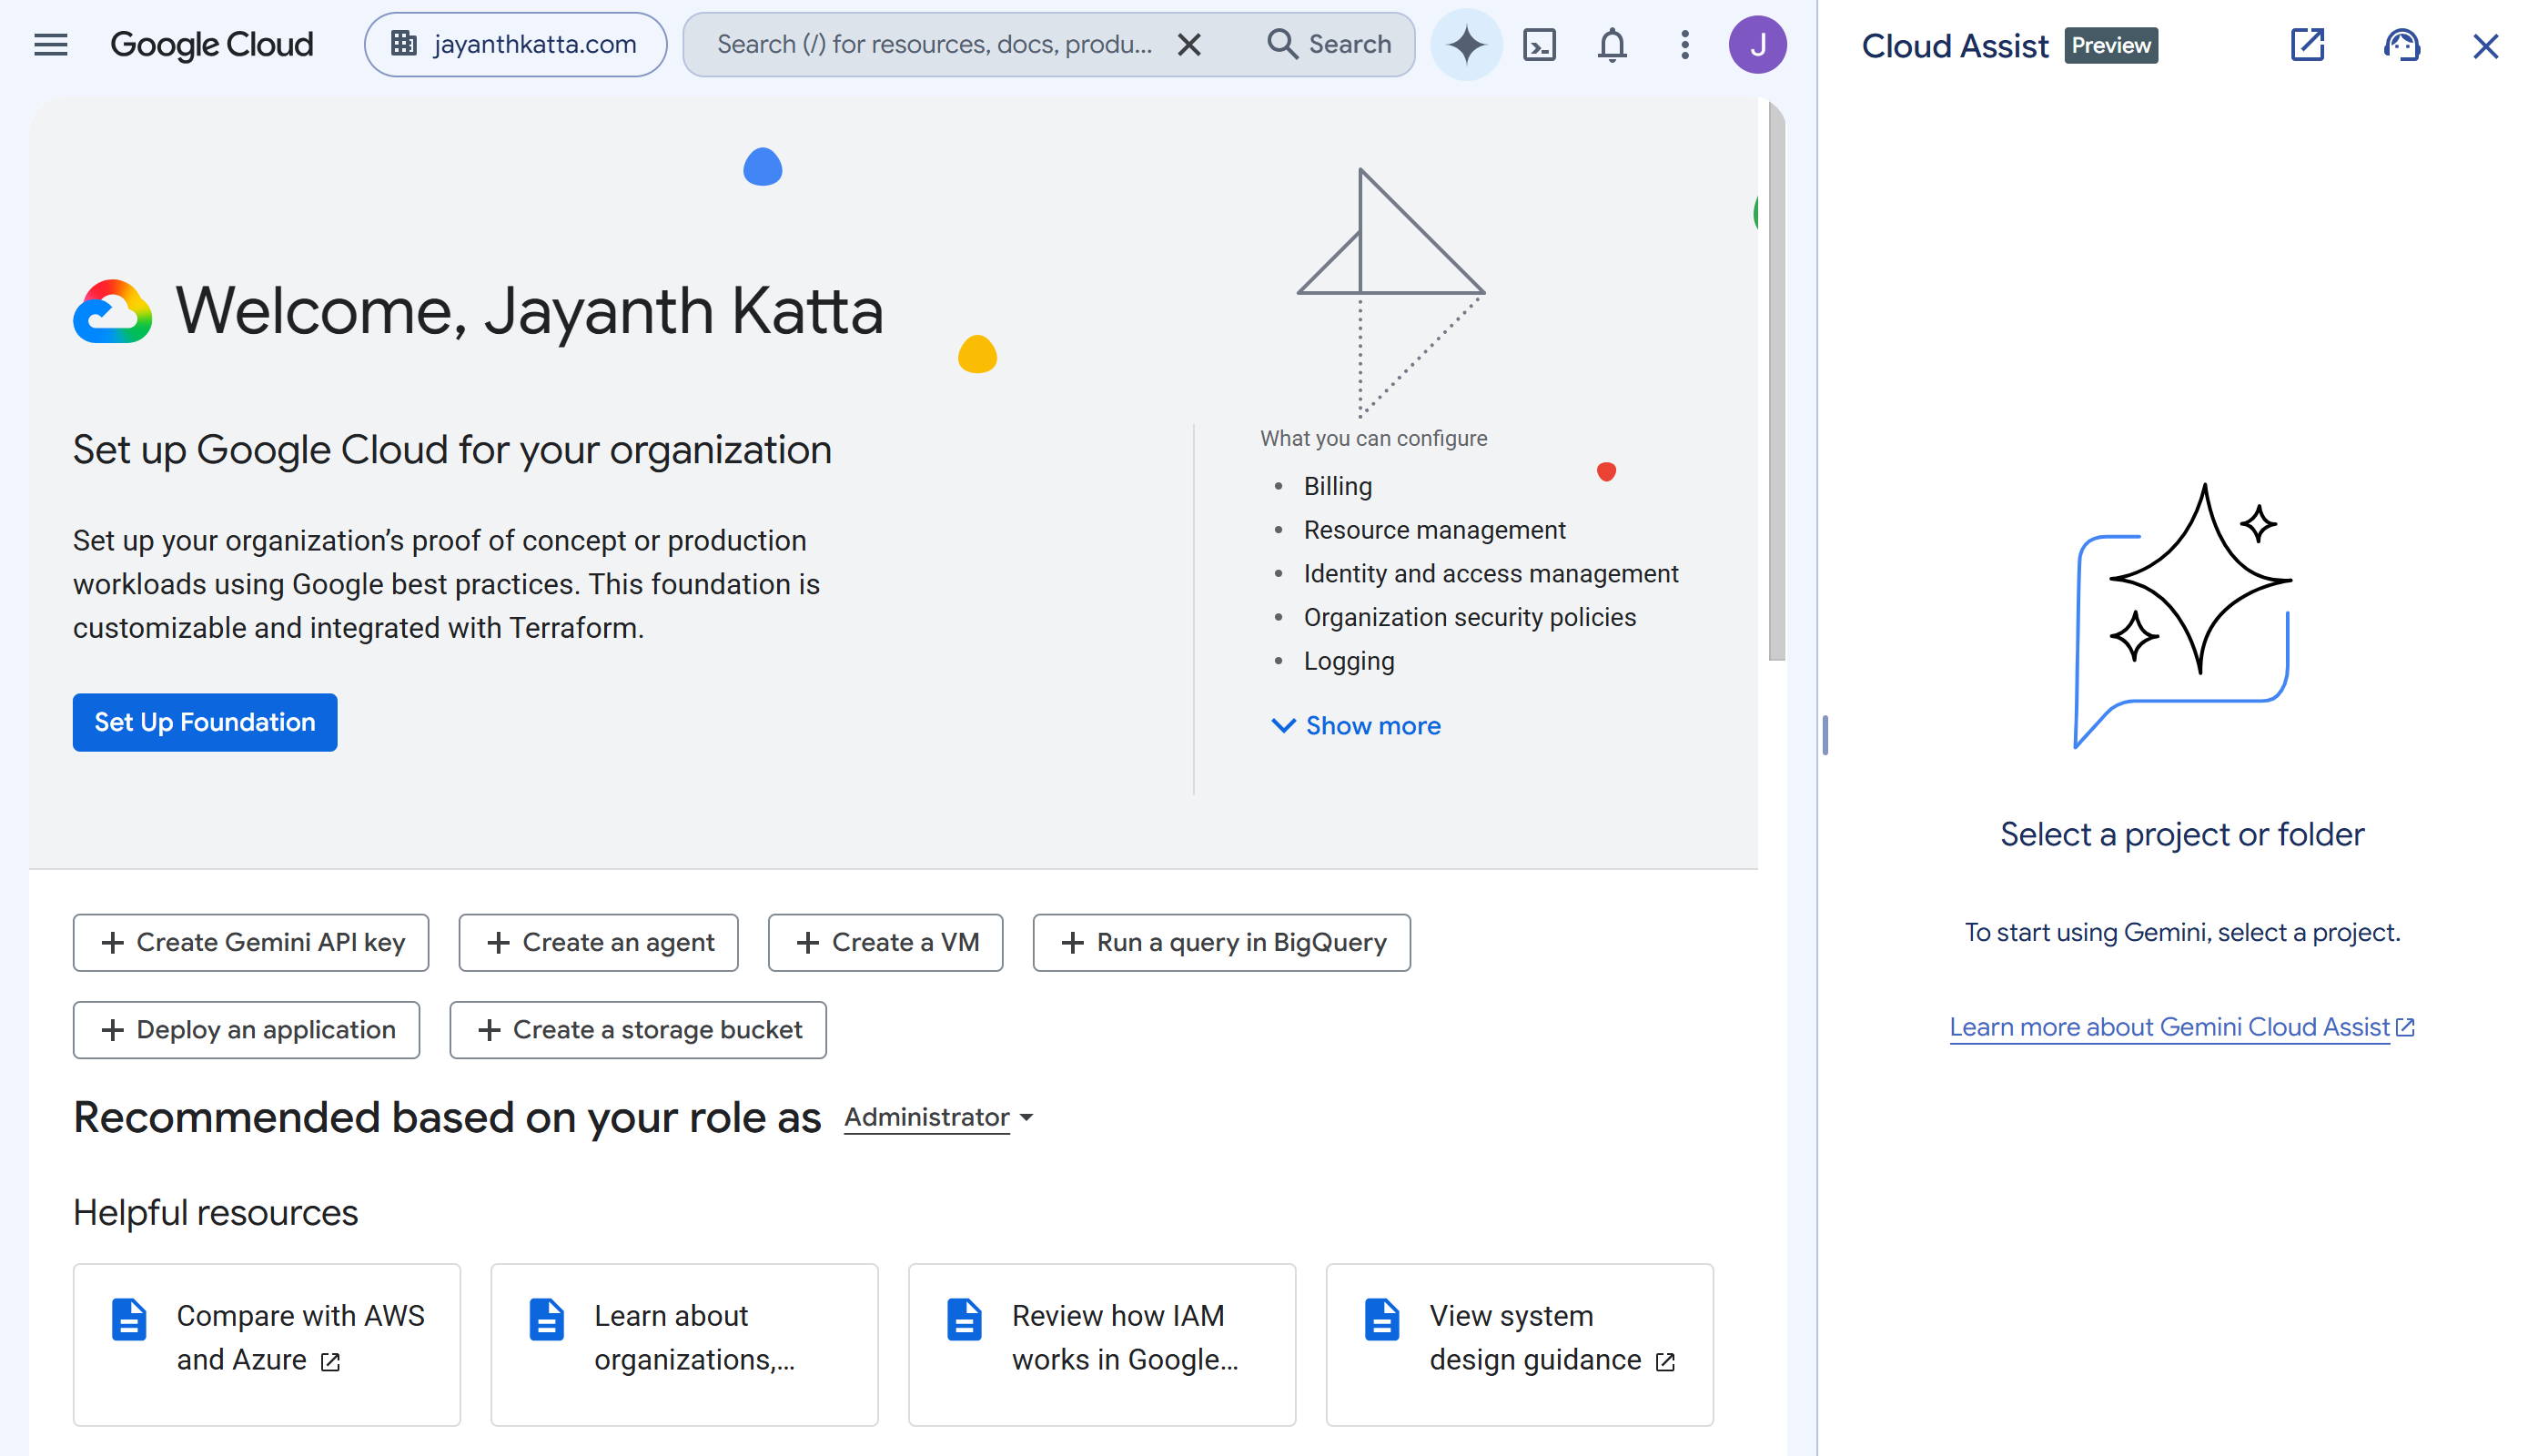Open the Administrator role dropdown
The width and height of the screenshot is (2548, 1456).
coord(938,1117)
